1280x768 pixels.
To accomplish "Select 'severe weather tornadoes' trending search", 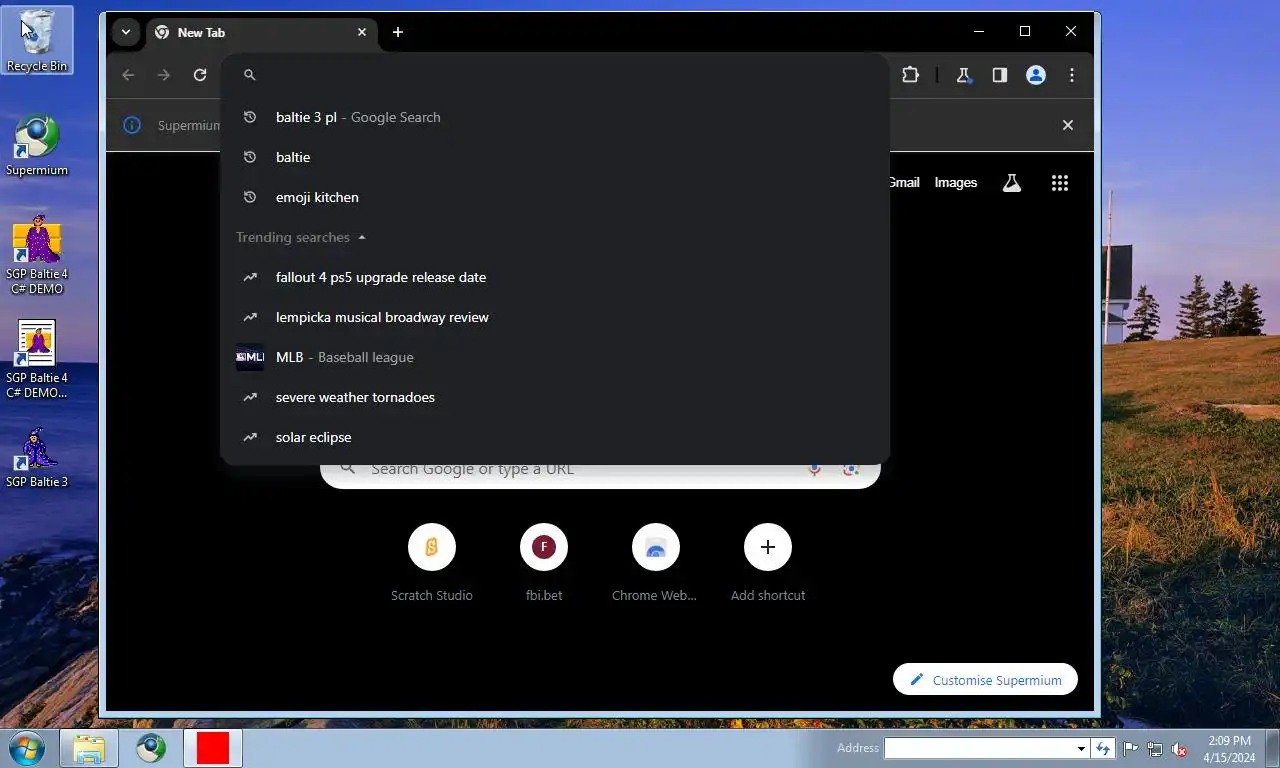I will [x=555, y=397].
